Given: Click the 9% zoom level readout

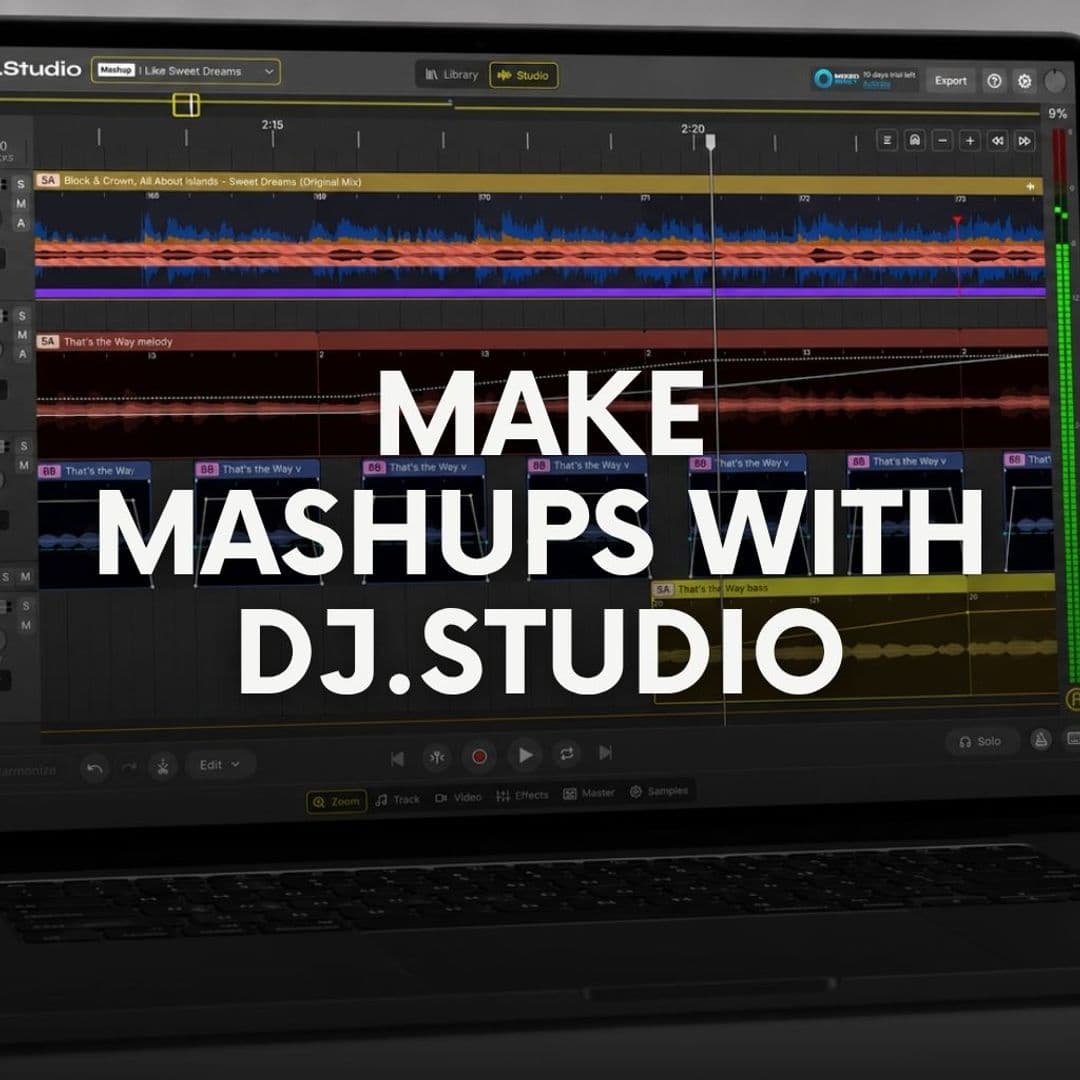Looking at the screenshot, I should pyautogui.click(x=1057, y=114).
